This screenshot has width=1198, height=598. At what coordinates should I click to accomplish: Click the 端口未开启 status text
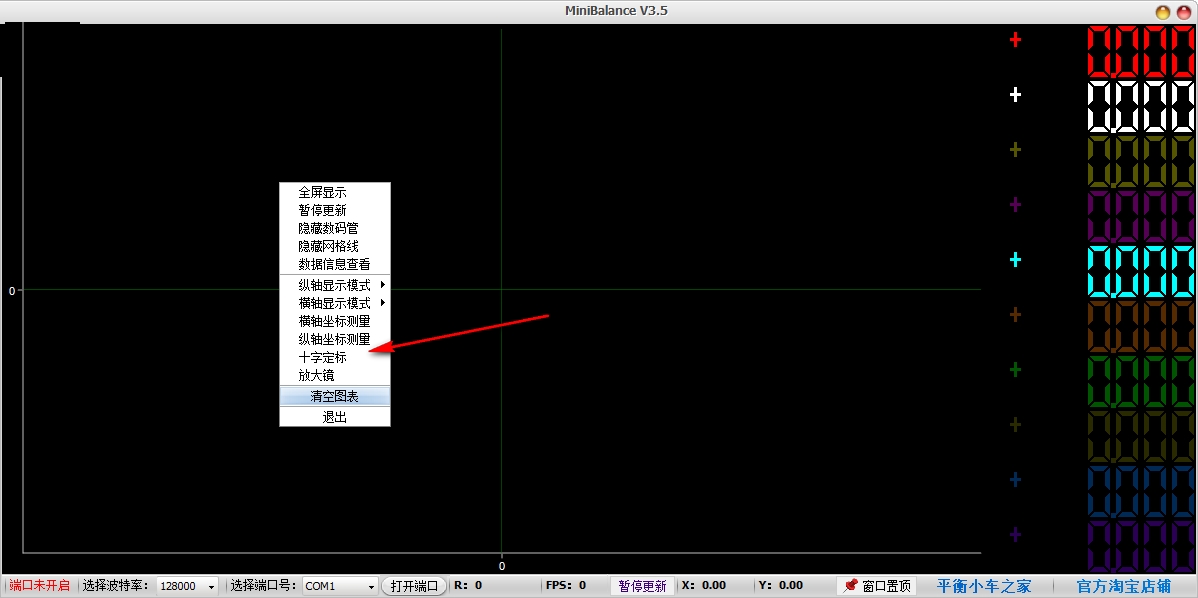pos(40,586)
